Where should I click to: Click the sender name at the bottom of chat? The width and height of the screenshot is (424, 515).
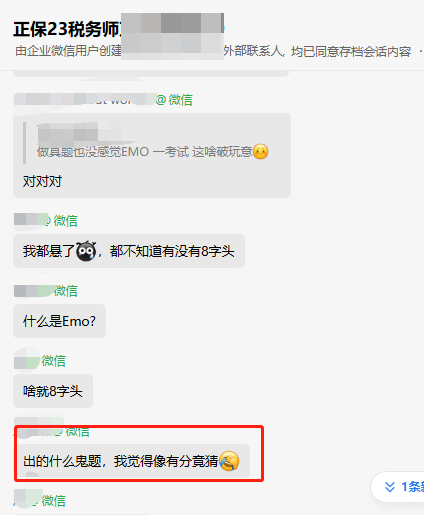(x=40, y=501)
